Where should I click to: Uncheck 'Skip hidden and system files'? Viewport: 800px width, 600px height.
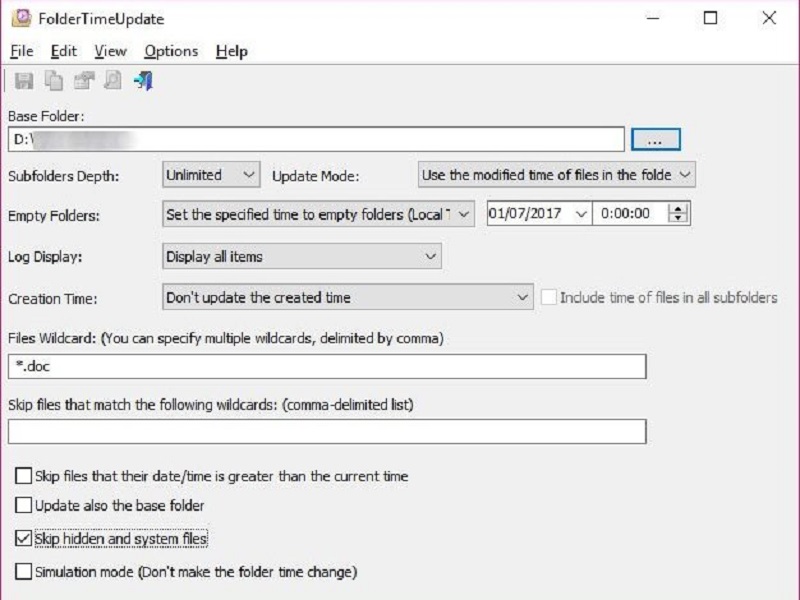pyautogui.click(x=24, y=539)
